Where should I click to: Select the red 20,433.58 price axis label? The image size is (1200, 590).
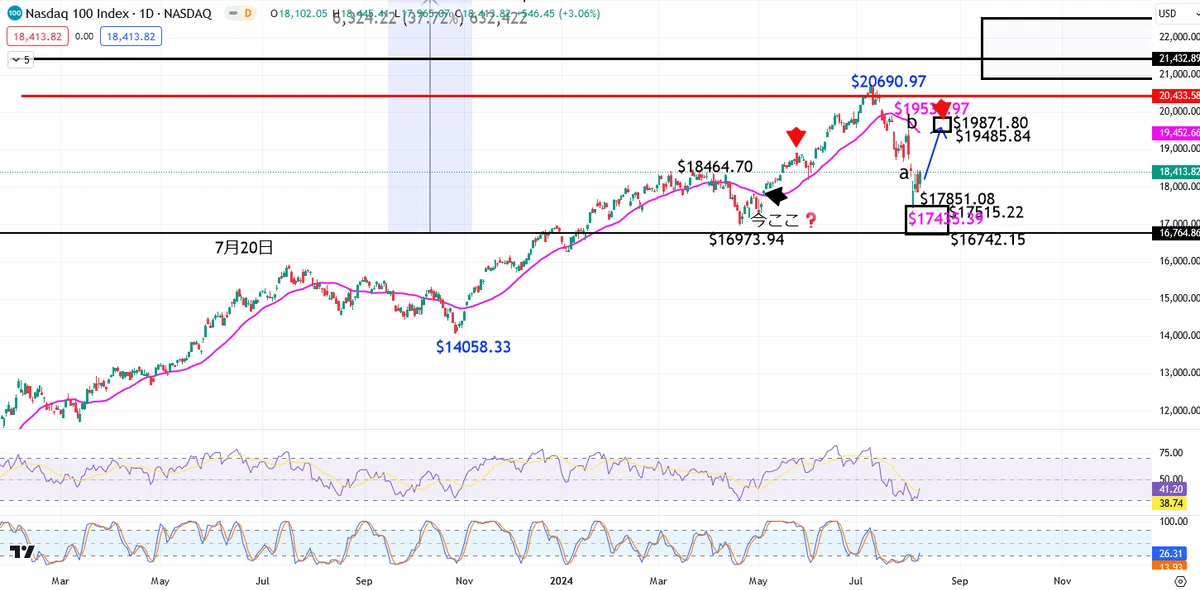coord(1175,96)
